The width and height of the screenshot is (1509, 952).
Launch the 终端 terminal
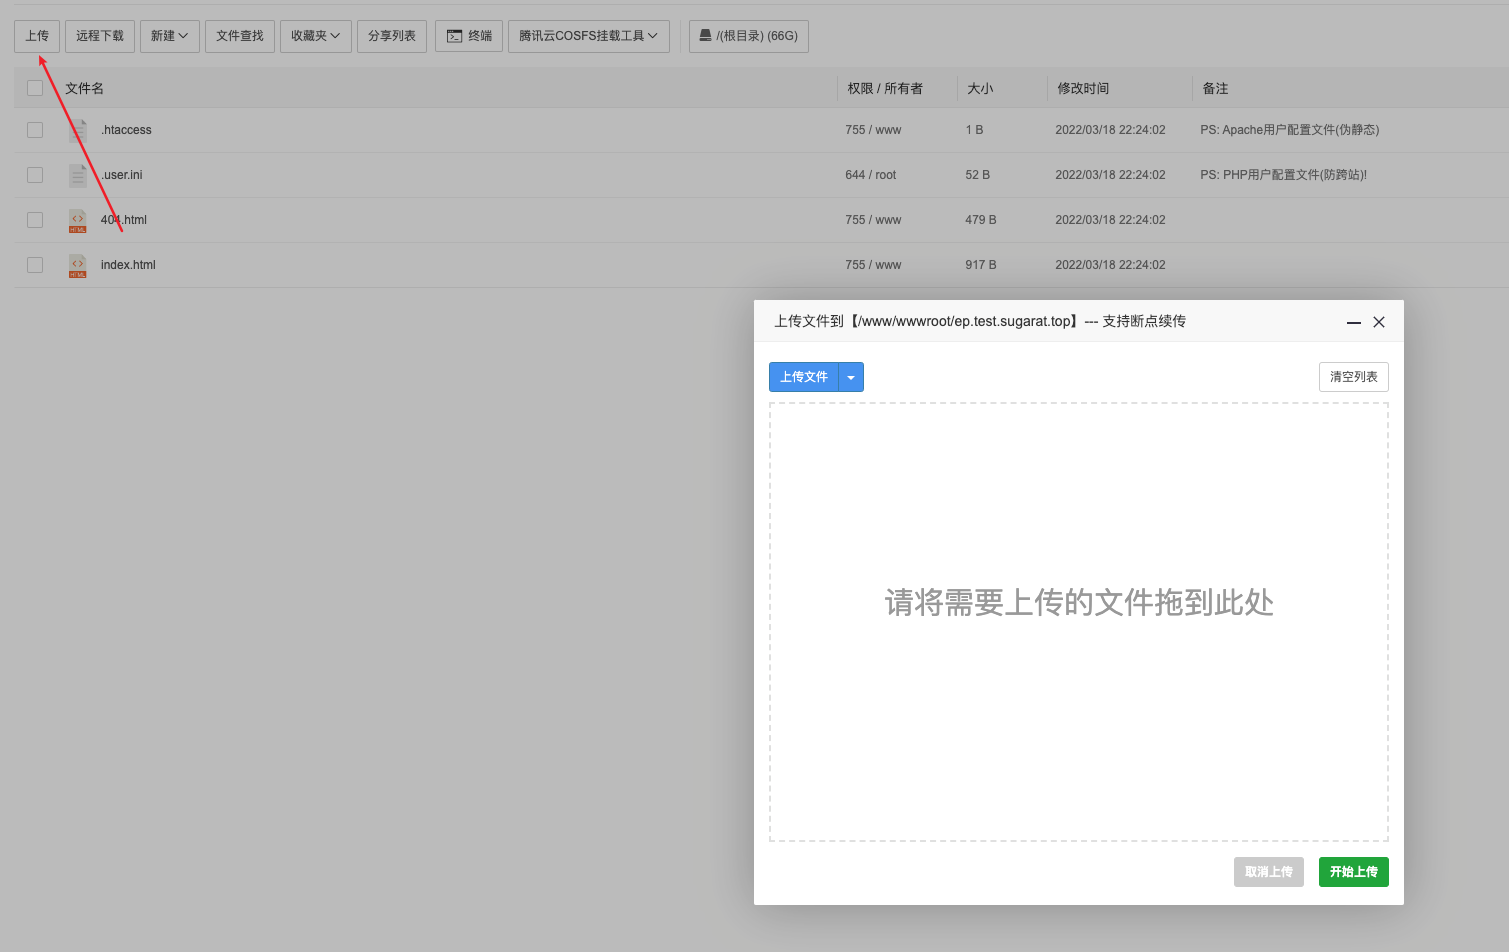(x=469, y=36)
